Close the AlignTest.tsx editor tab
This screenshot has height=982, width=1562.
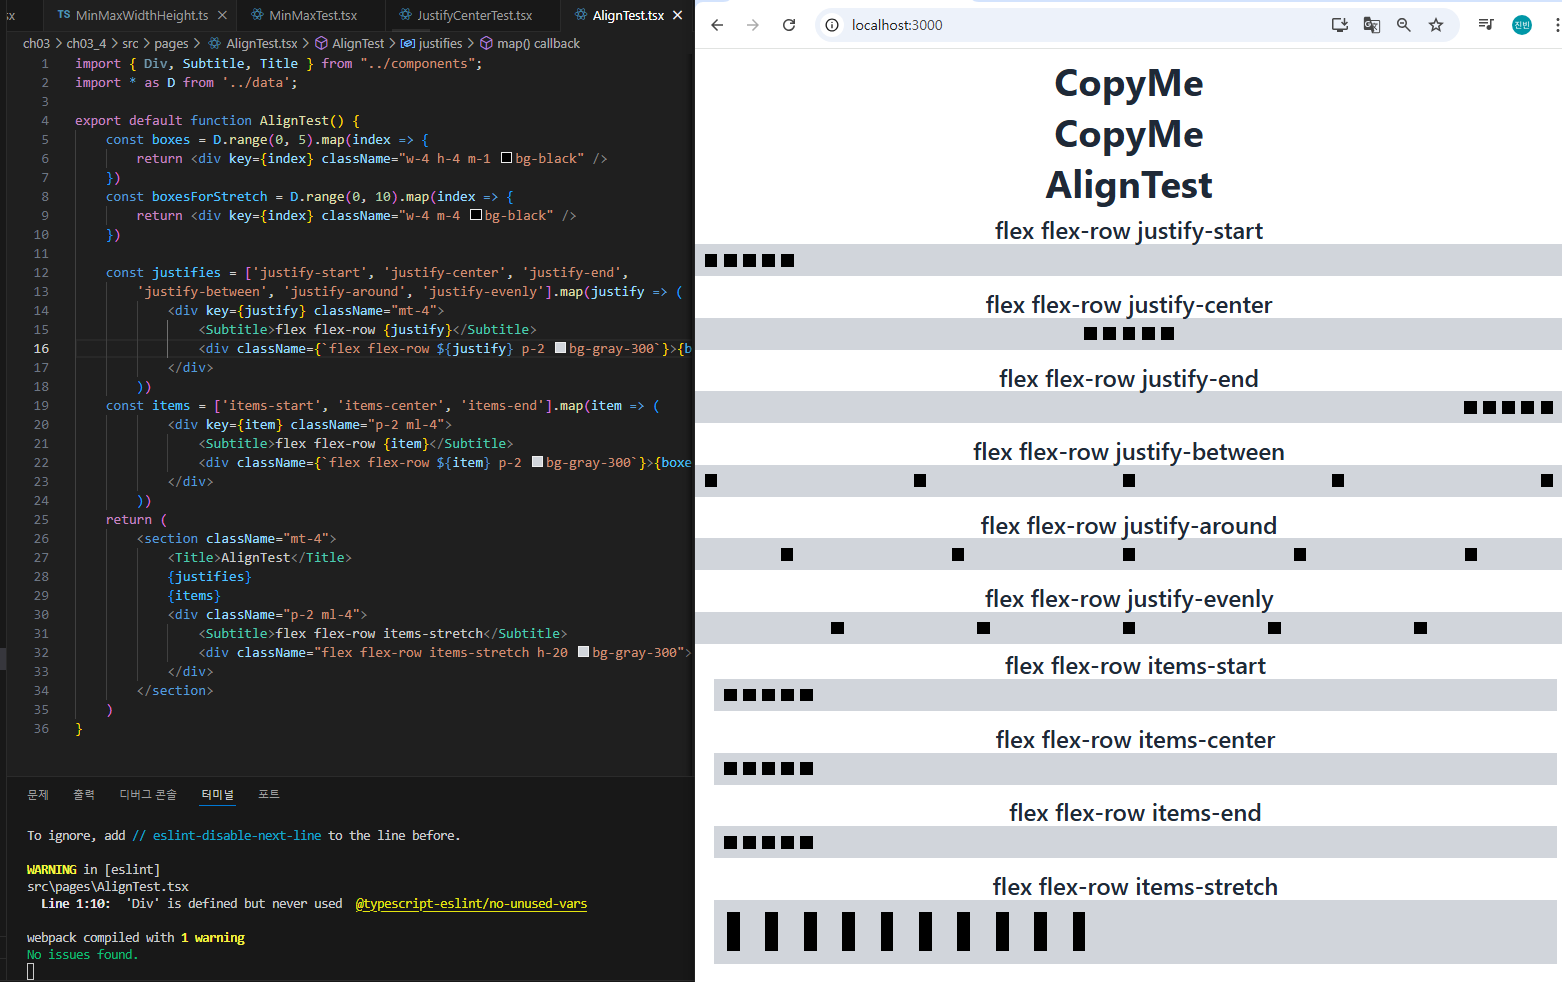point(678,15)
